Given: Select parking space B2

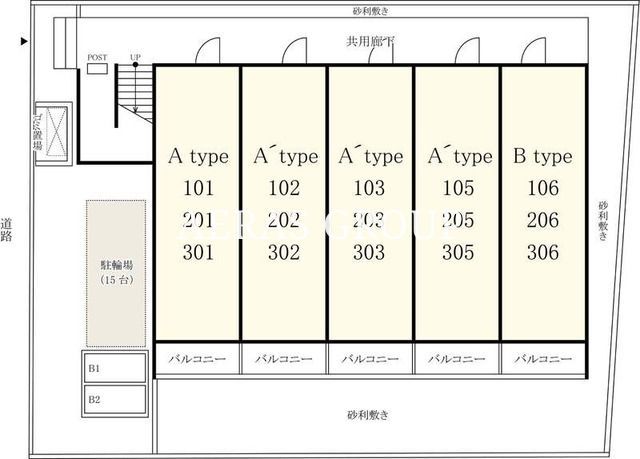Looking at the screenshot, I should pos(115,399).
